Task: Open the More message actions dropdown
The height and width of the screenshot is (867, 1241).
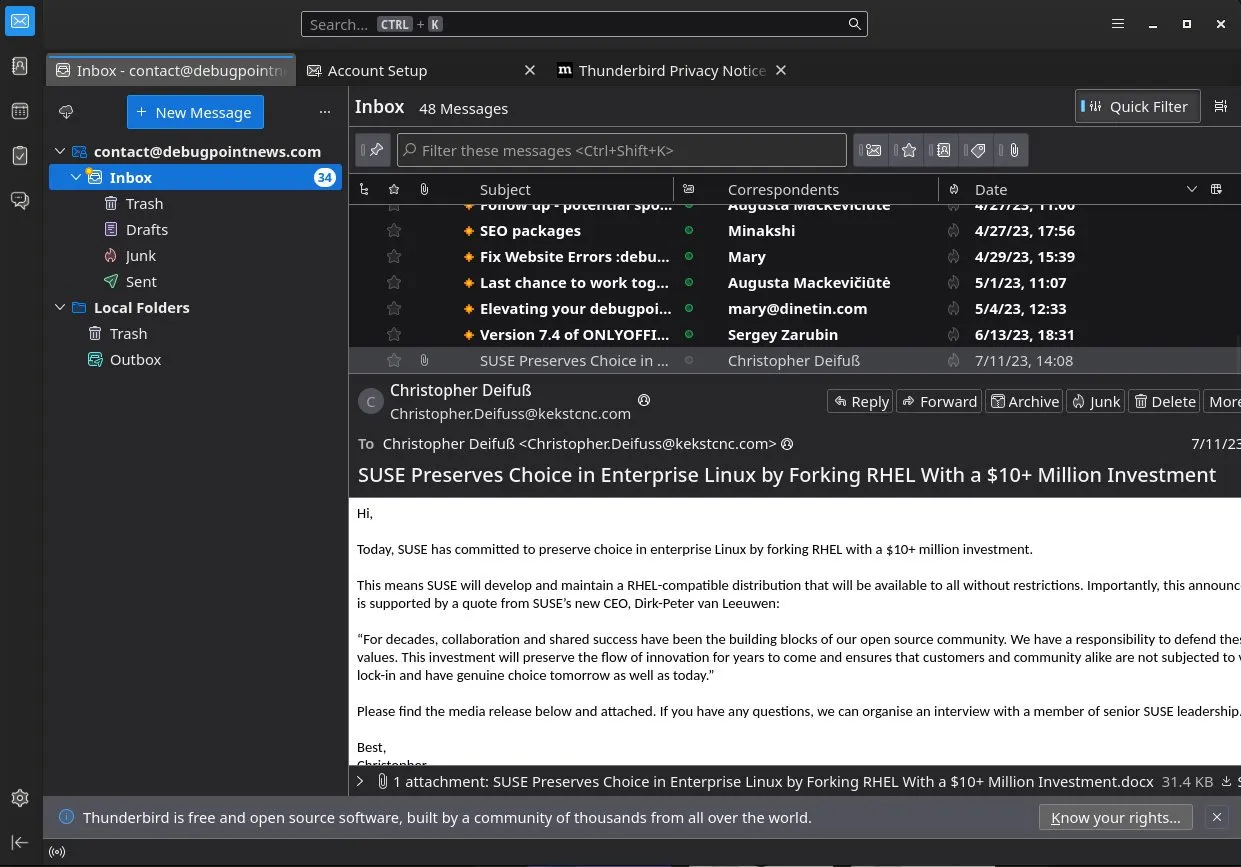Action: (x=1222, y=401)
